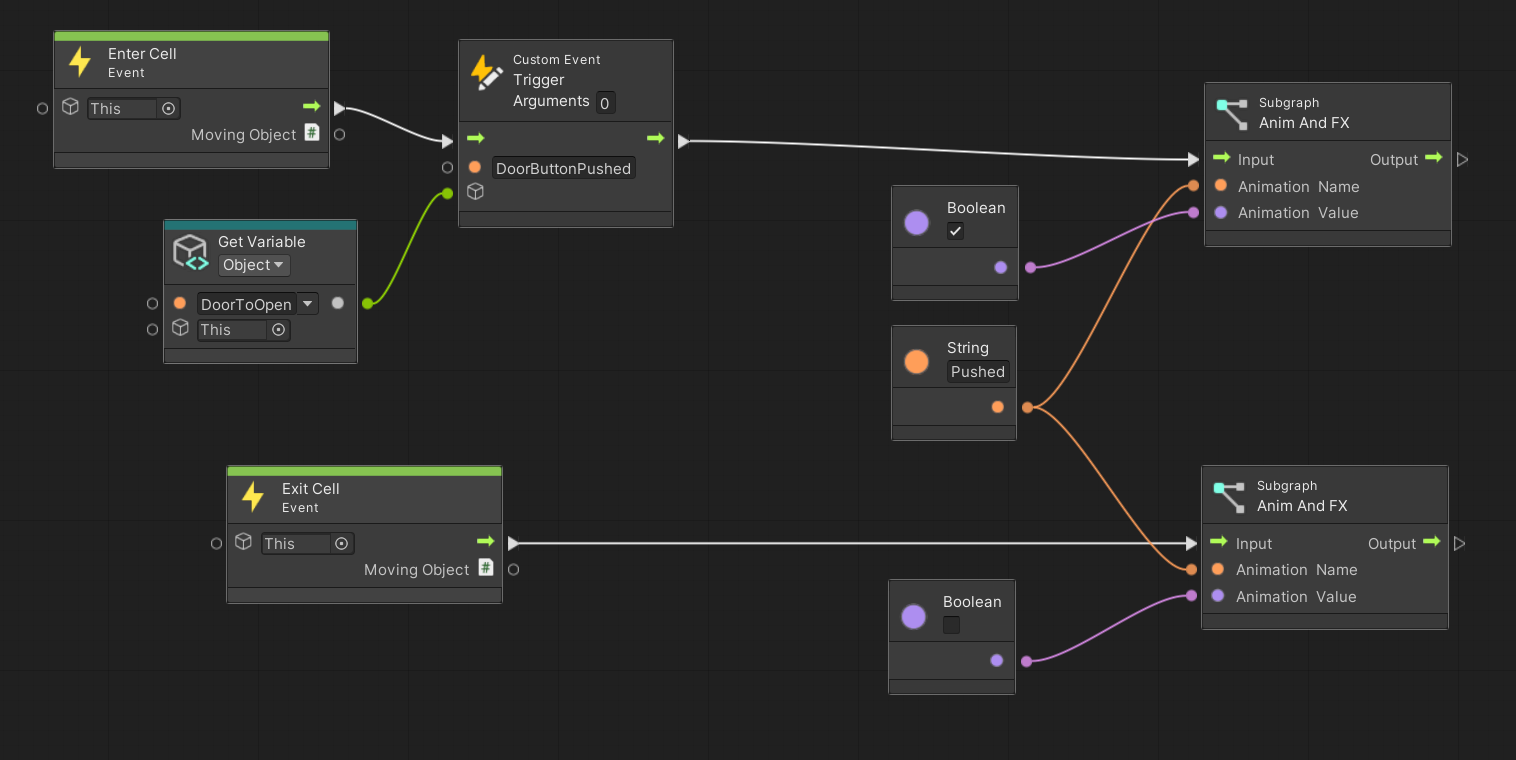Click the String node orange circle icon

pyautogui.click(x=916, y=361)
